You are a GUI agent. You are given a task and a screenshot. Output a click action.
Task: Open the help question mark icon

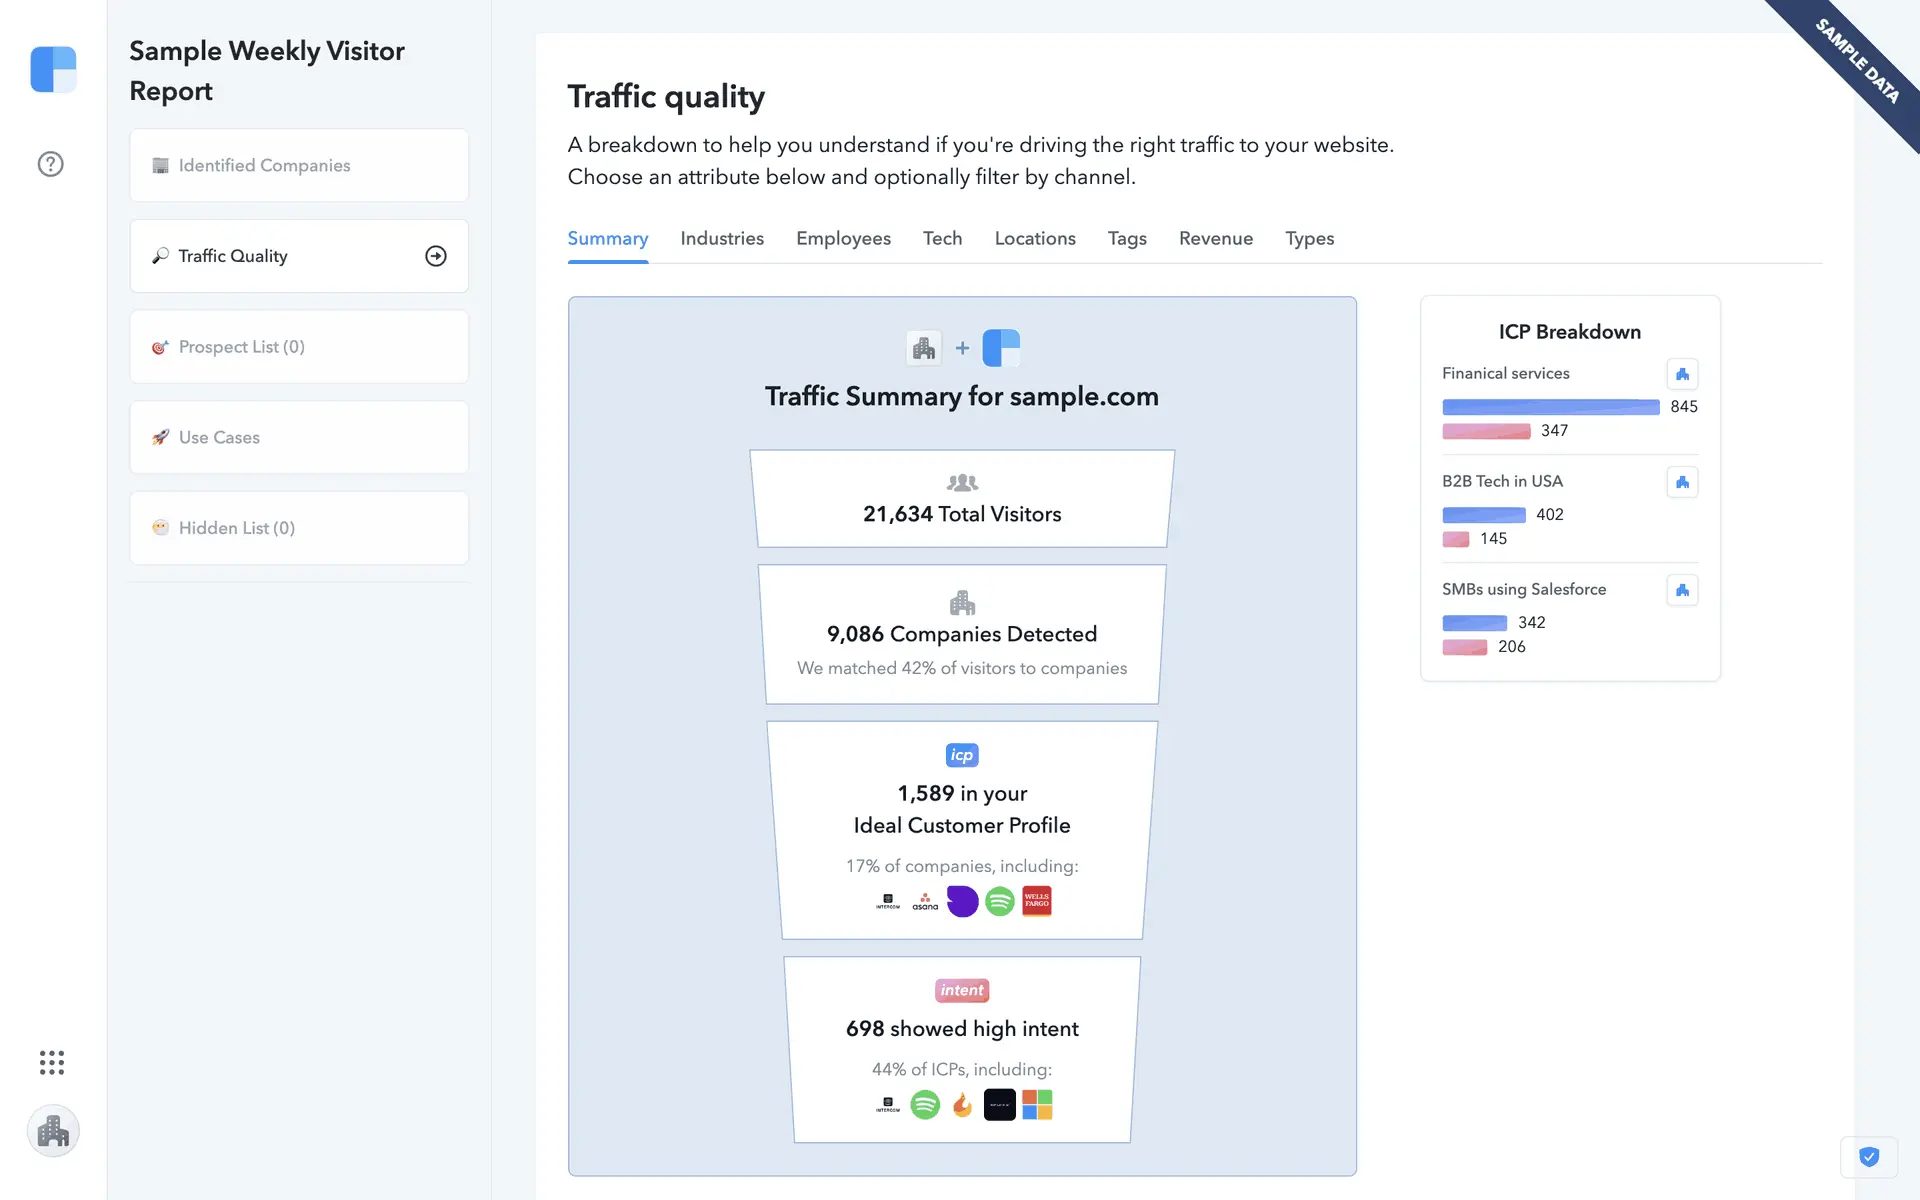(x=50, y=164)
